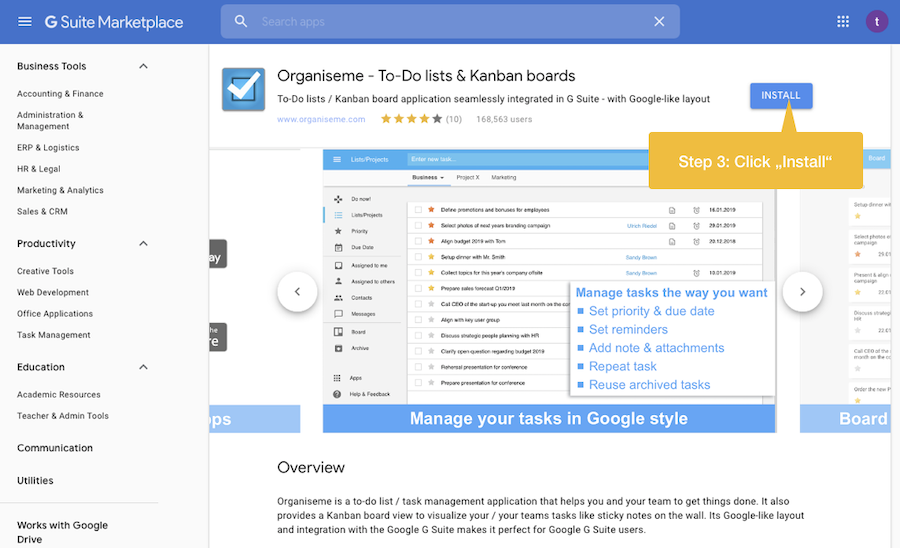This screenshot has width=900, height=548.
Task: Collapse the Business Tools category
Action: coord(143,66)
